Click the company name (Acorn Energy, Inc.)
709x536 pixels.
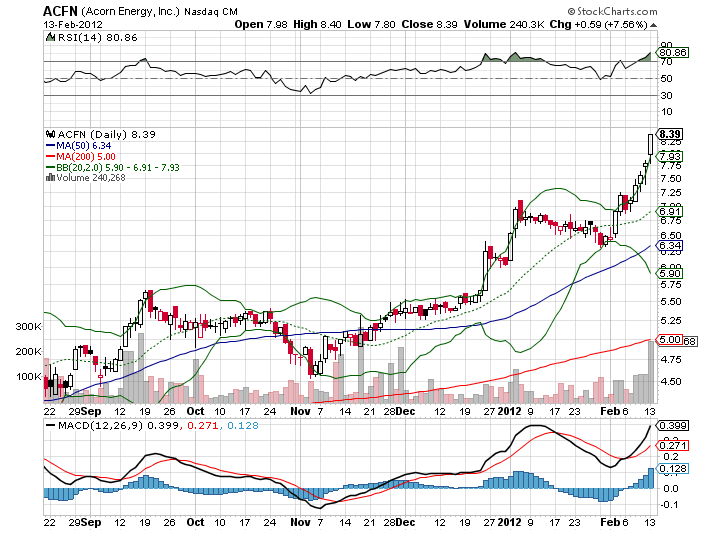coord(131,12)
